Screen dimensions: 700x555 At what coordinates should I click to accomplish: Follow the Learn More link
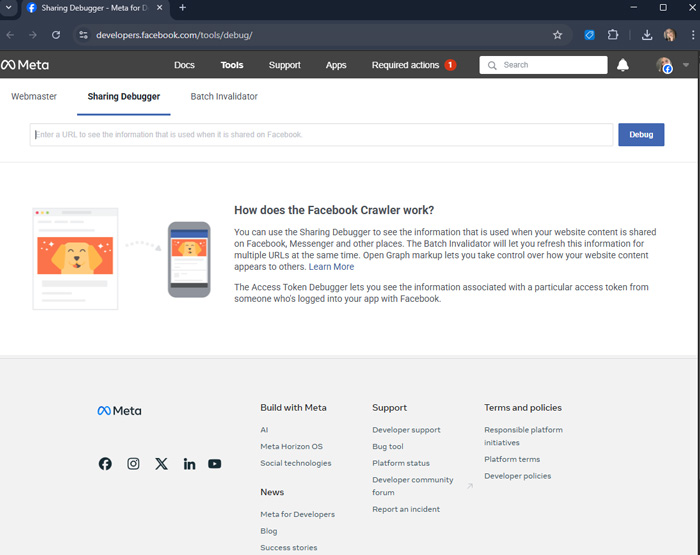click(331, 267)
